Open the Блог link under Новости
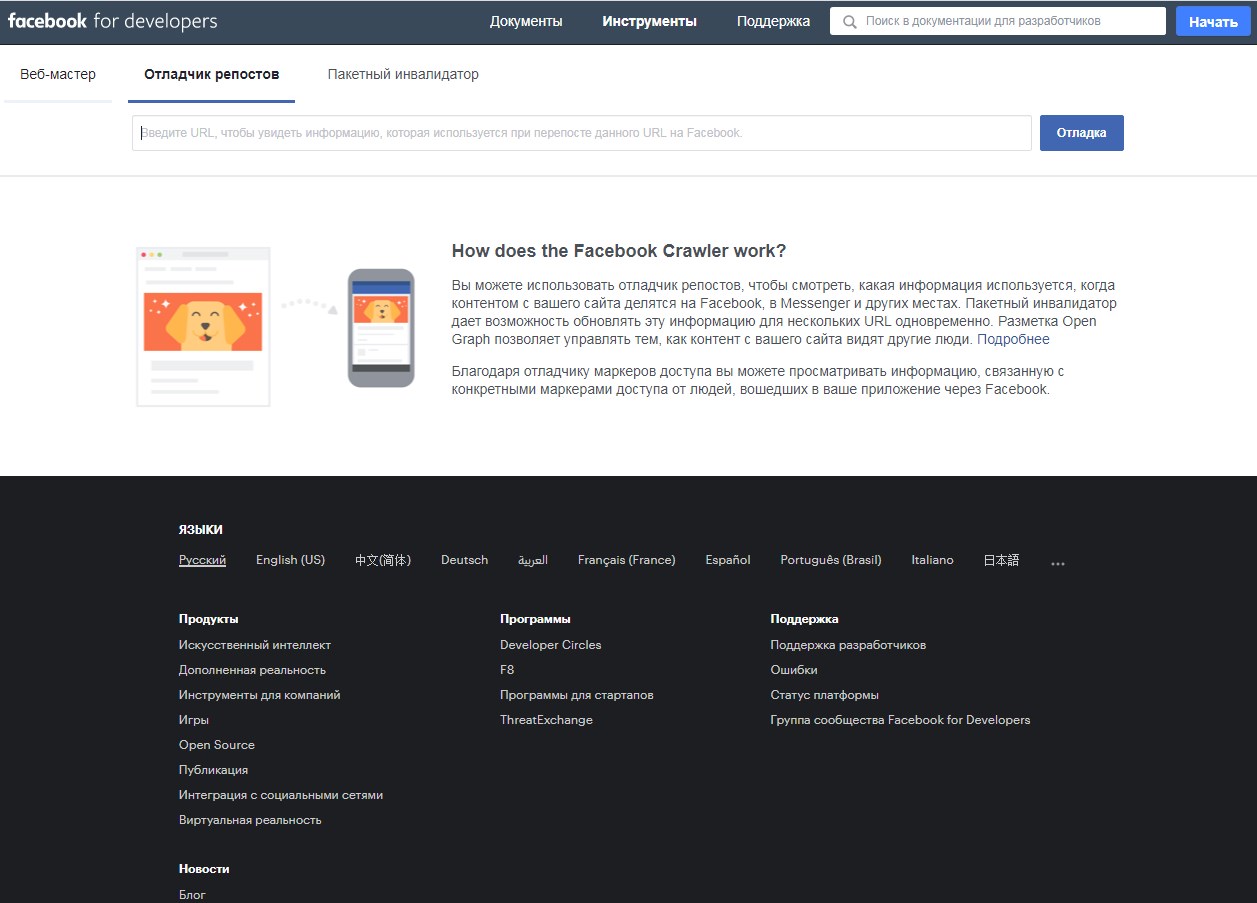Viewport: 1257px width, 903px height. [x=193, y=895]
